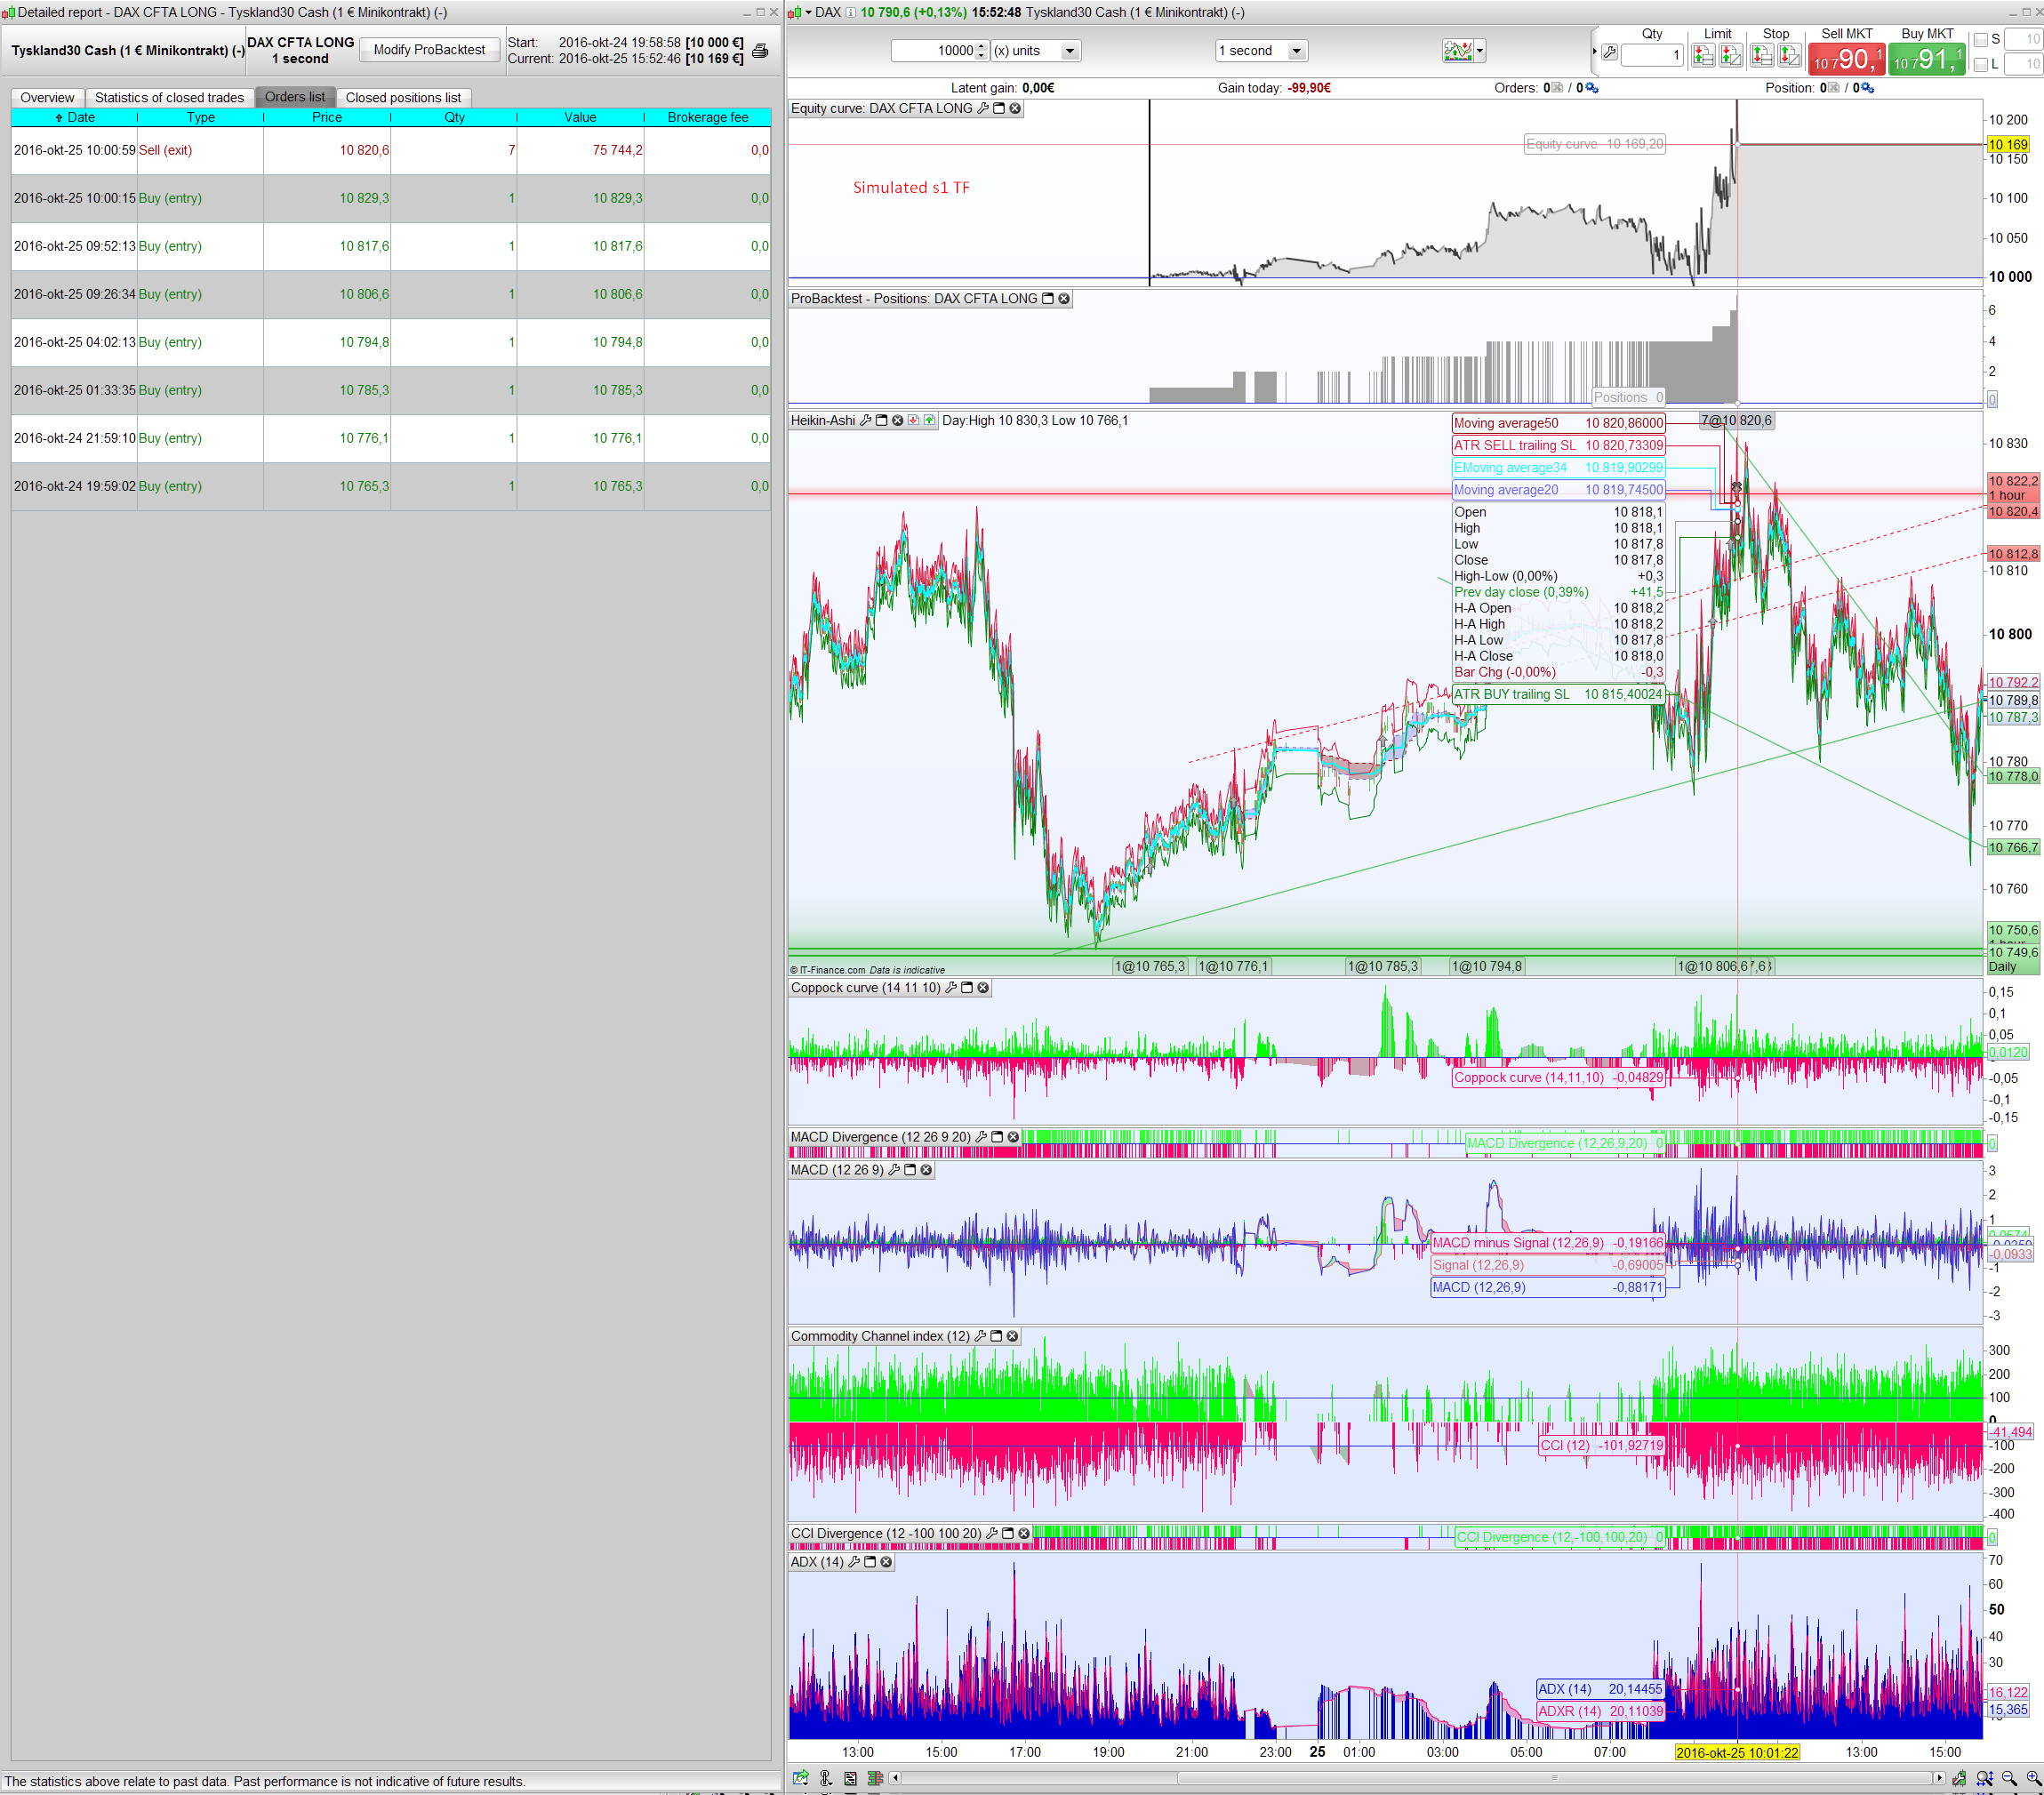Screen dimensions: 2044x1795
Task: Click zoom in magnifier on chart toolbar
Action: coord(2033,1778)
